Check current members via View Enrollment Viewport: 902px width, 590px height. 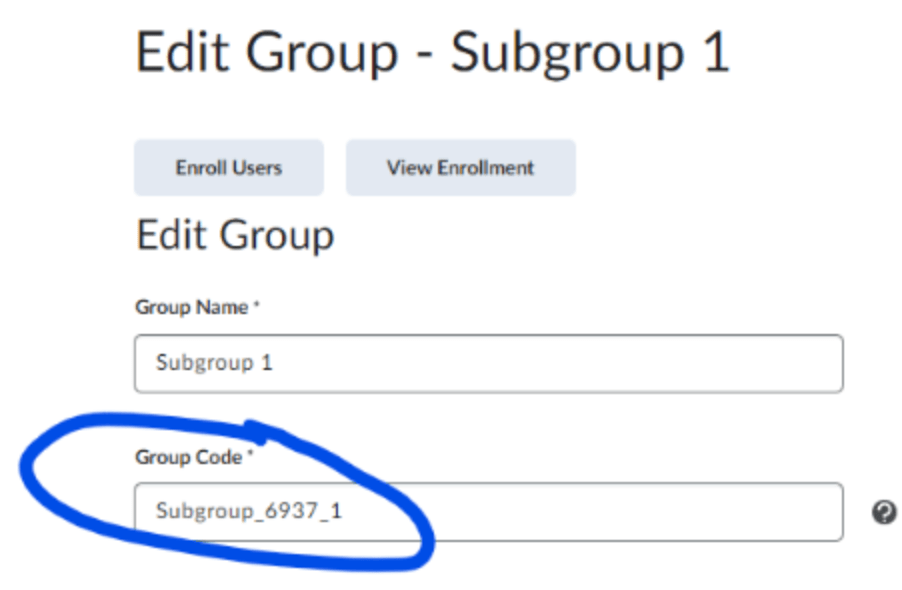460,167
